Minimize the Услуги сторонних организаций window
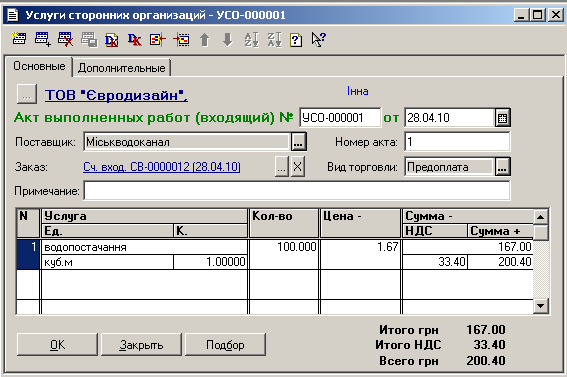 [522, 15]
